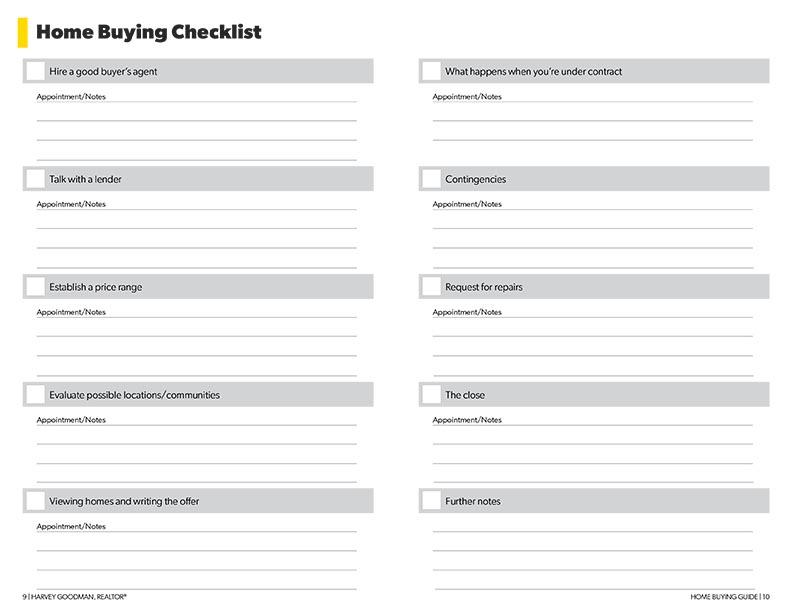Check the 'Request for repairs' box

(x=432, y=287)
